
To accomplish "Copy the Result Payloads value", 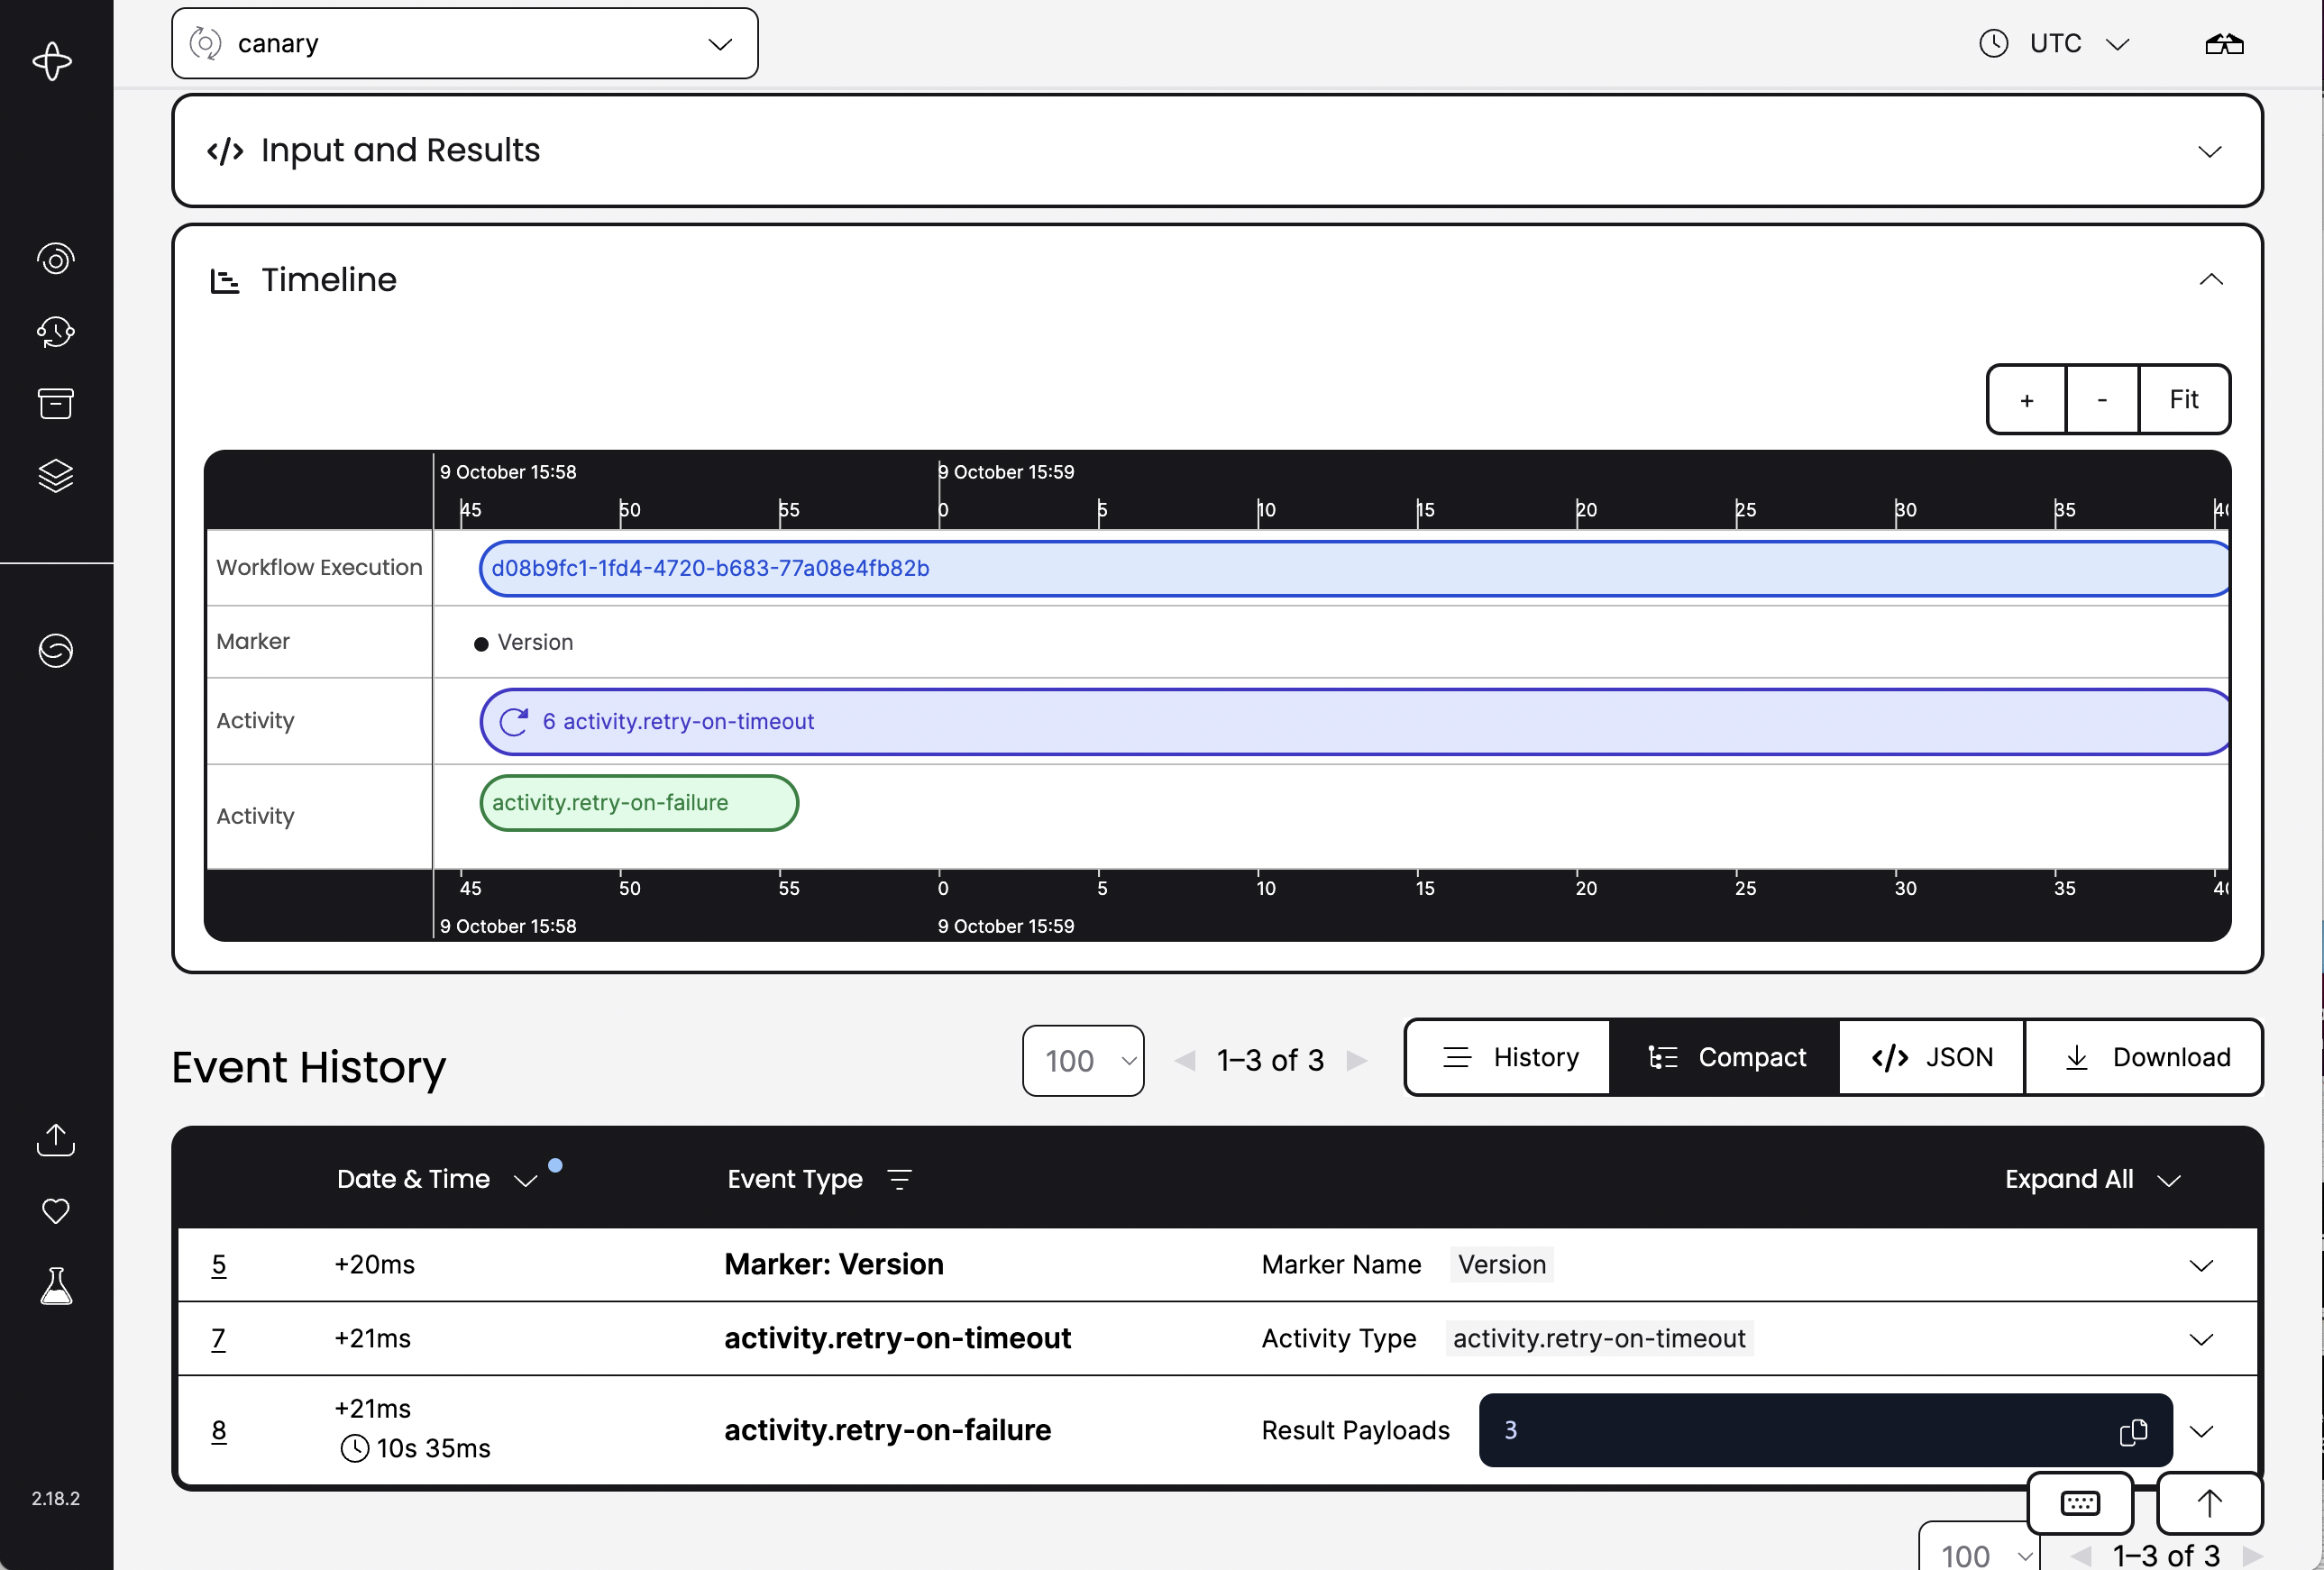I will (x=2133, y=1432).
